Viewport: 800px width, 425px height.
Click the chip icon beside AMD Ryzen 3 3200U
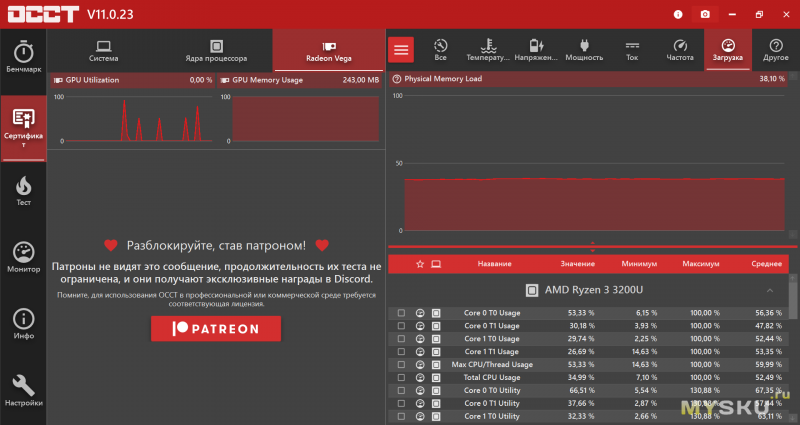point(532,290)
